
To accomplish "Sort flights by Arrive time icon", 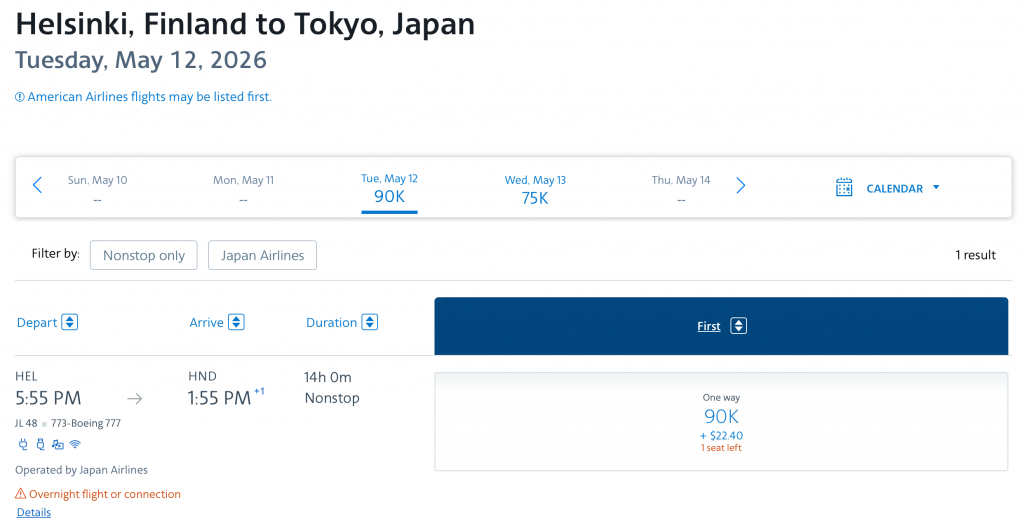I will click(236, 322).
